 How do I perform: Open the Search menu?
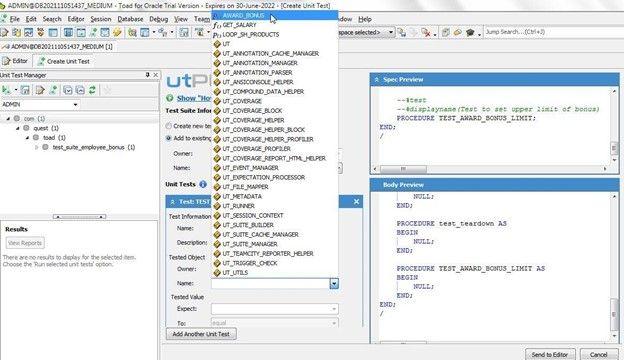tap(52, 19)
